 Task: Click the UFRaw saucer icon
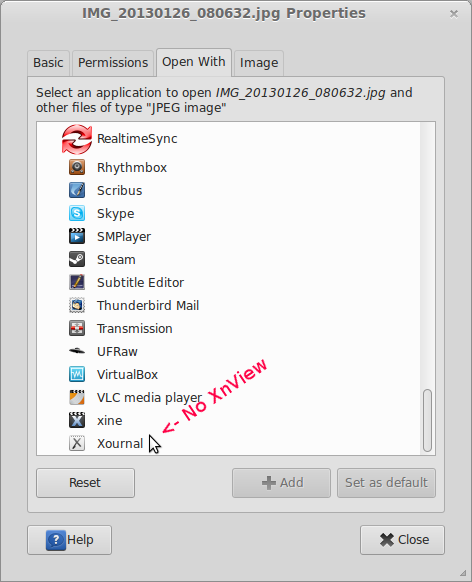pyautogui.click(x=77, y=351)
